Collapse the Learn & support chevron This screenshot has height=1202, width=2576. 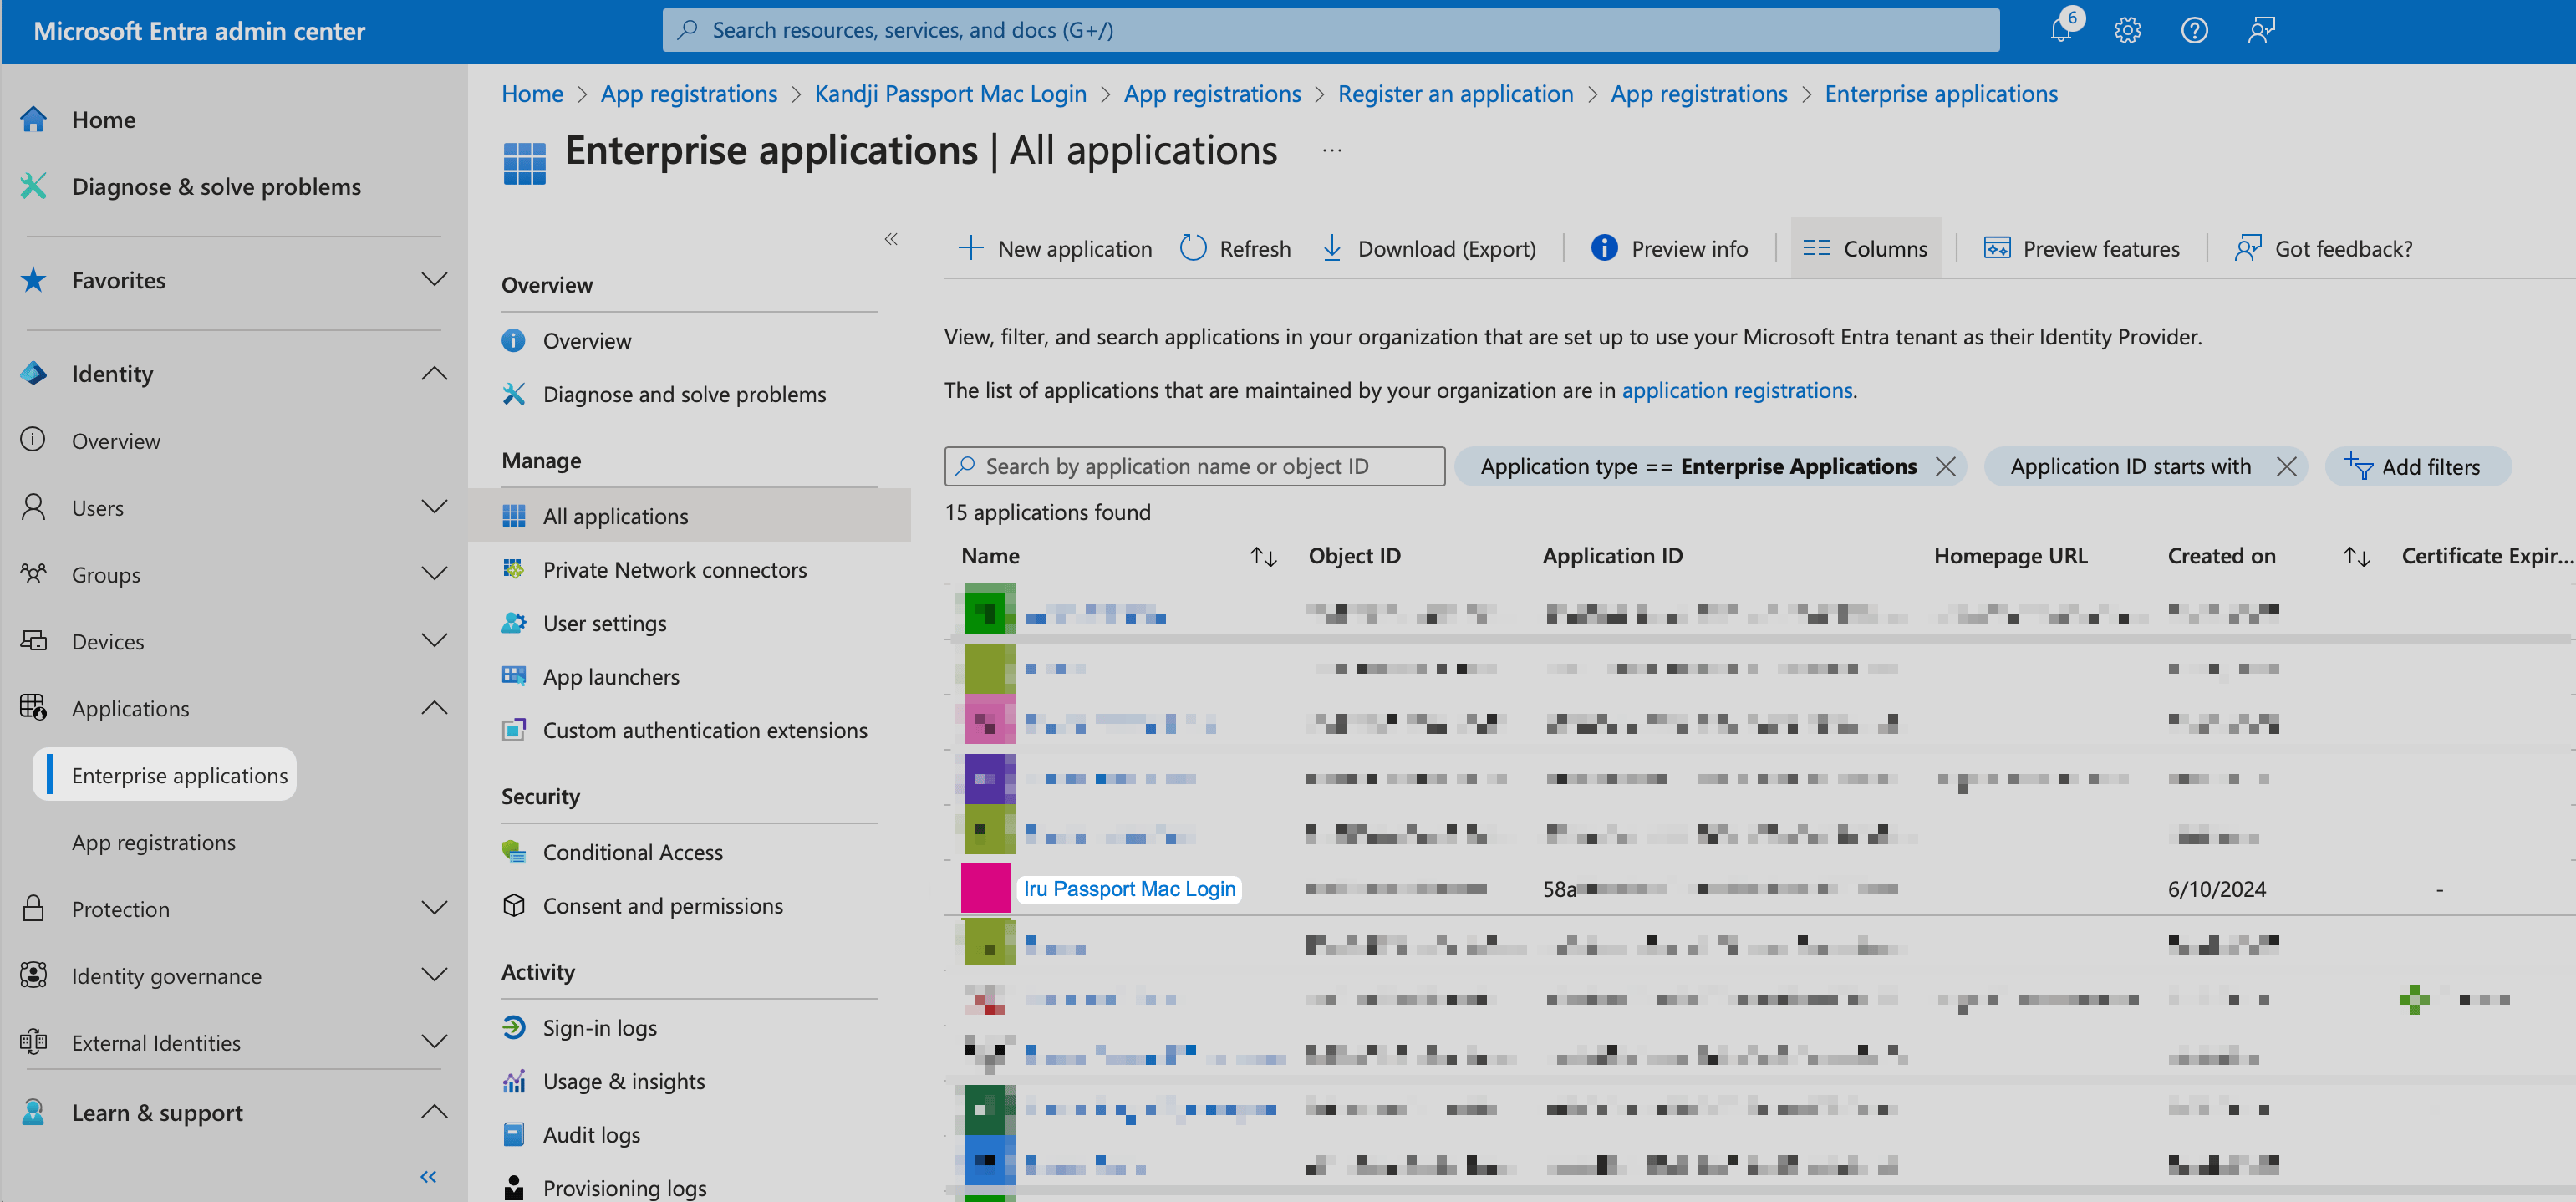[x=434, y=1112]
